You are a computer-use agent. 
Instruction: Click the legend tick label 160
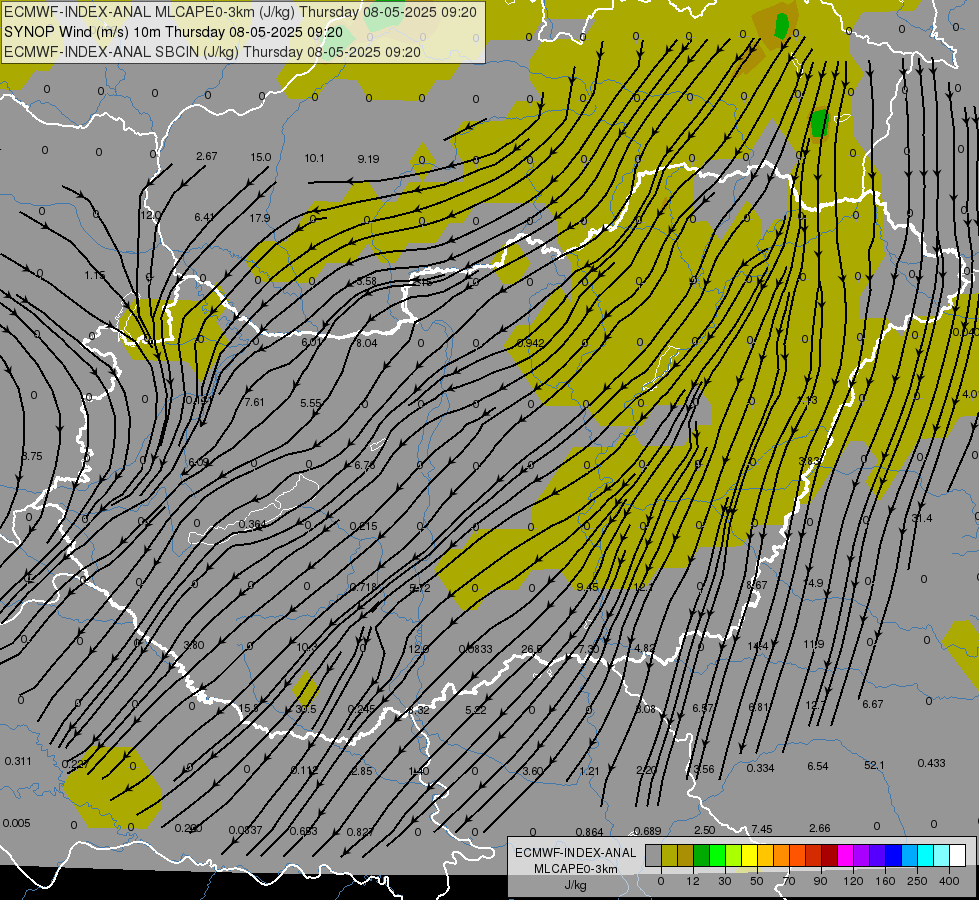coord(885,881)
